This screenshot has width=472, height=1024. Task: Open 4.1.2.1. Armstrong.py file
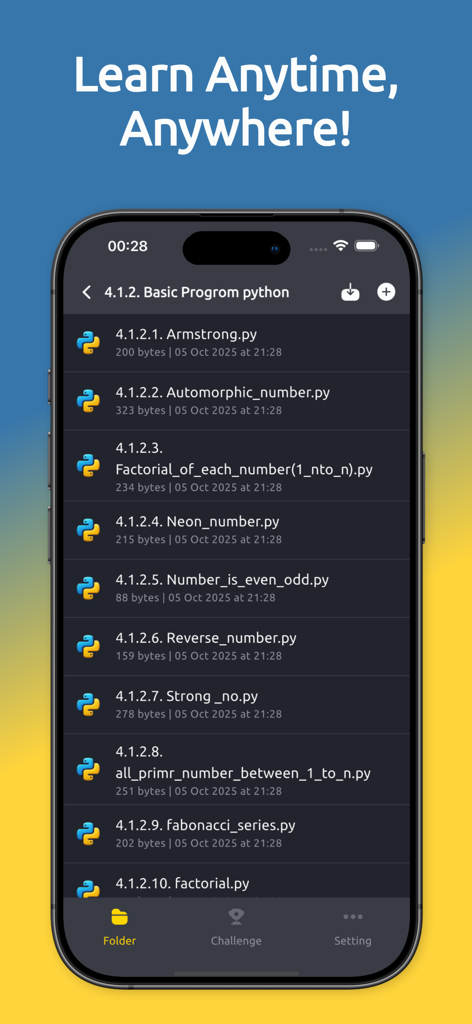click(x=236, y=343)
